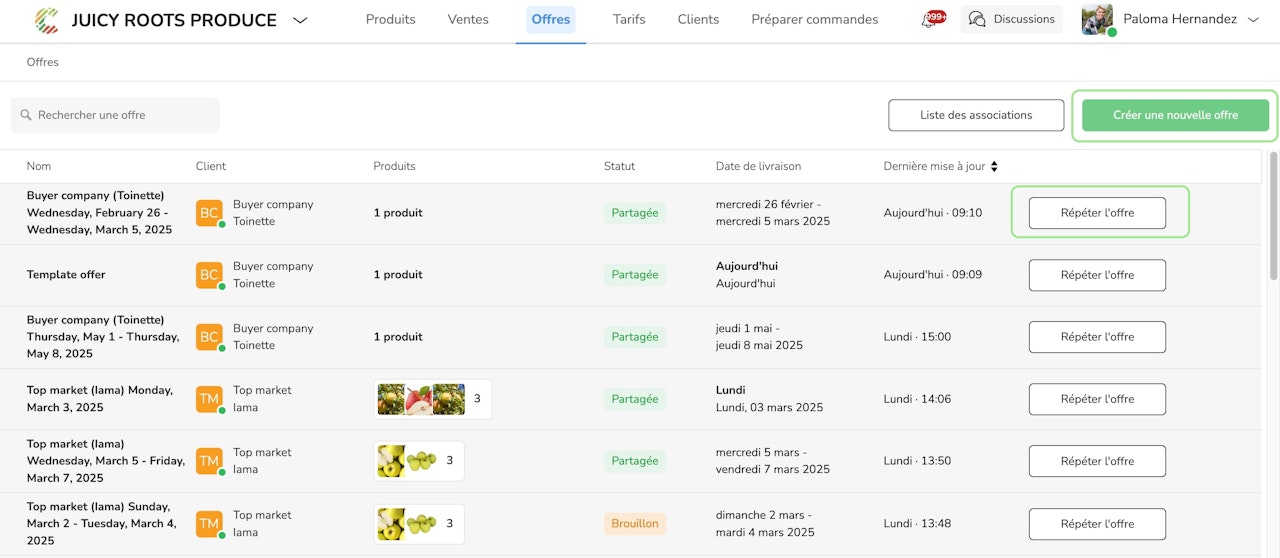
Task: Click the Juicy Roots Produce logo icon
Action: click(x=46, y=20)
